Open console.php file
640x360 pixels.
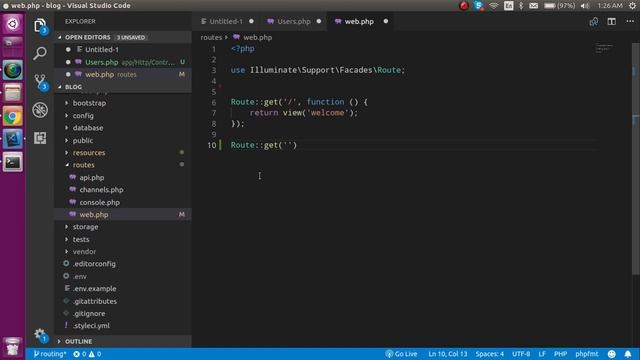coord(123,202)
